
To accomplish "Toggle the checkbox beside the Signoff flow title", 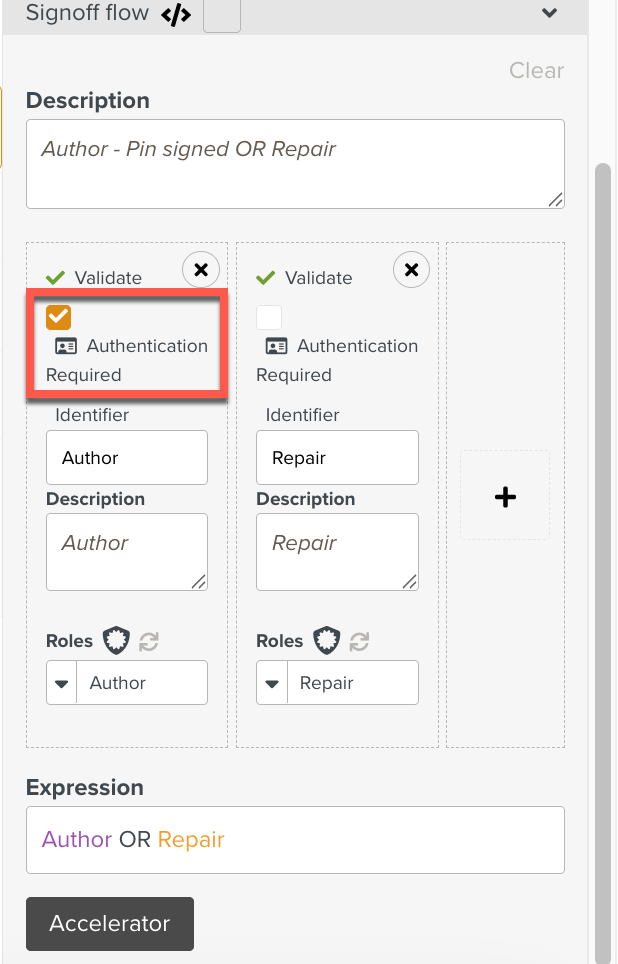I will pos(221,15).
